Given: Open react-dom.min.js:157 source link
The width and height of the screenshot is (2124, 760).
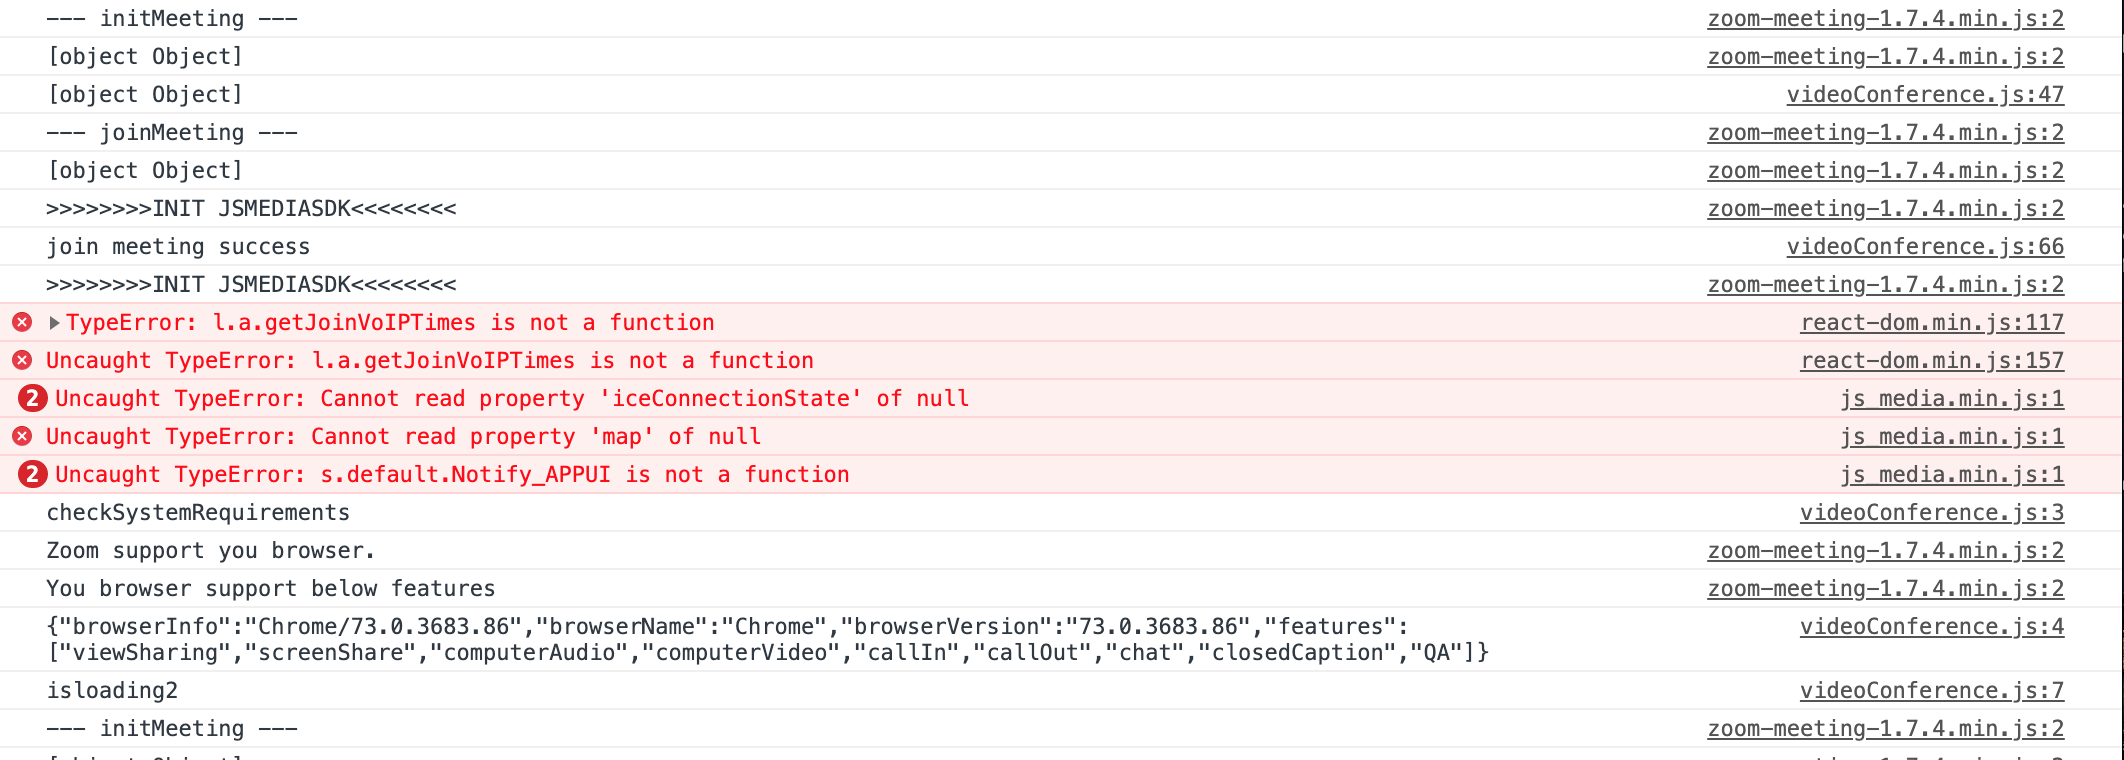Looking at the screenshot, I should click(1932, 361).
